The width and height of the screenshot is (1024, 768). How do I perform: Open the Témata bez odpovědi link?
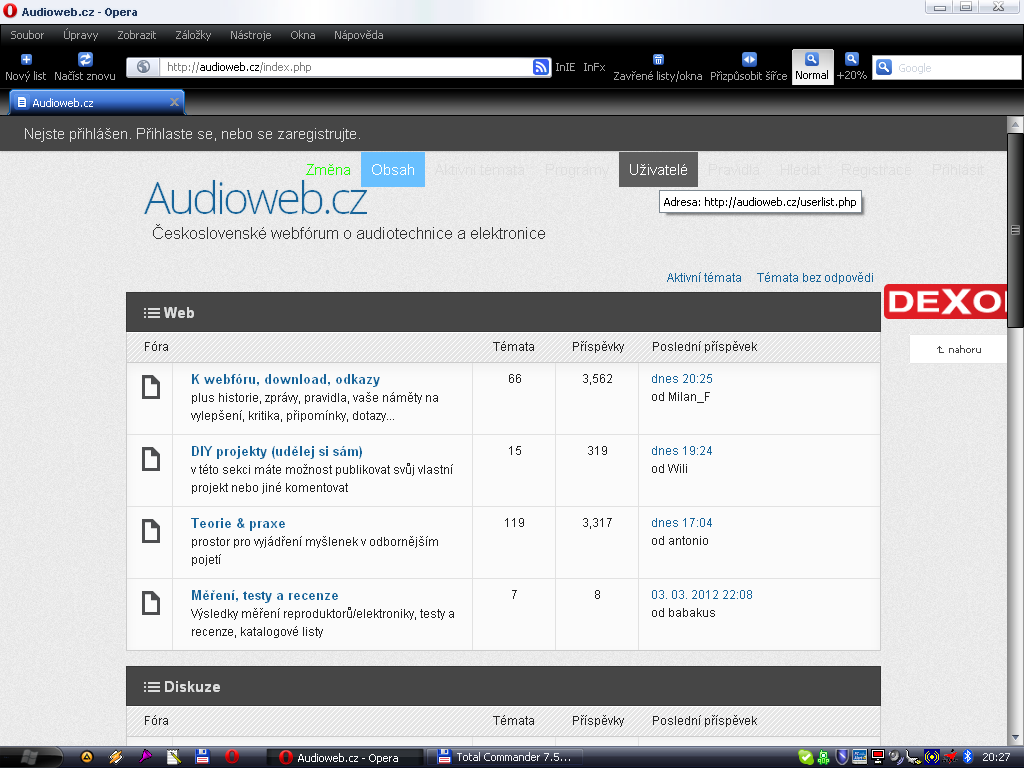point(815,278)
